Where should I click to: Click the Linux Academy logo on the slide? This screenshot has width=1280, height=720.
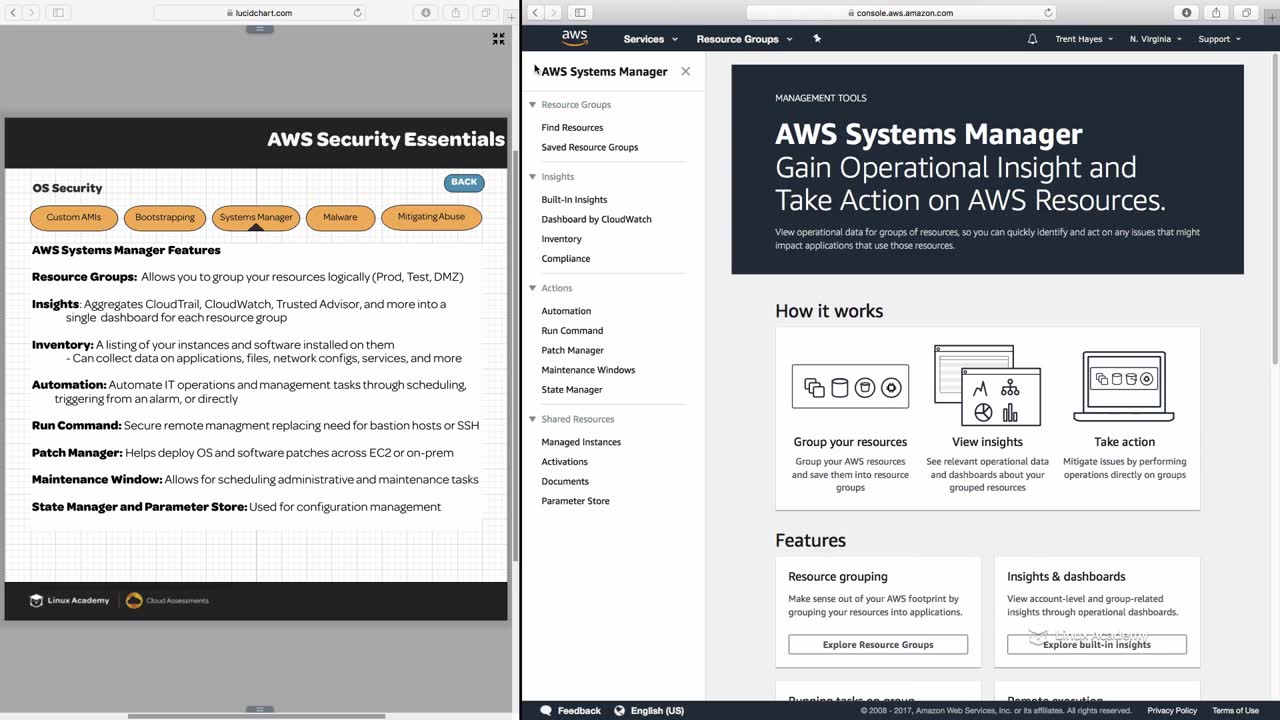point(69,600)
